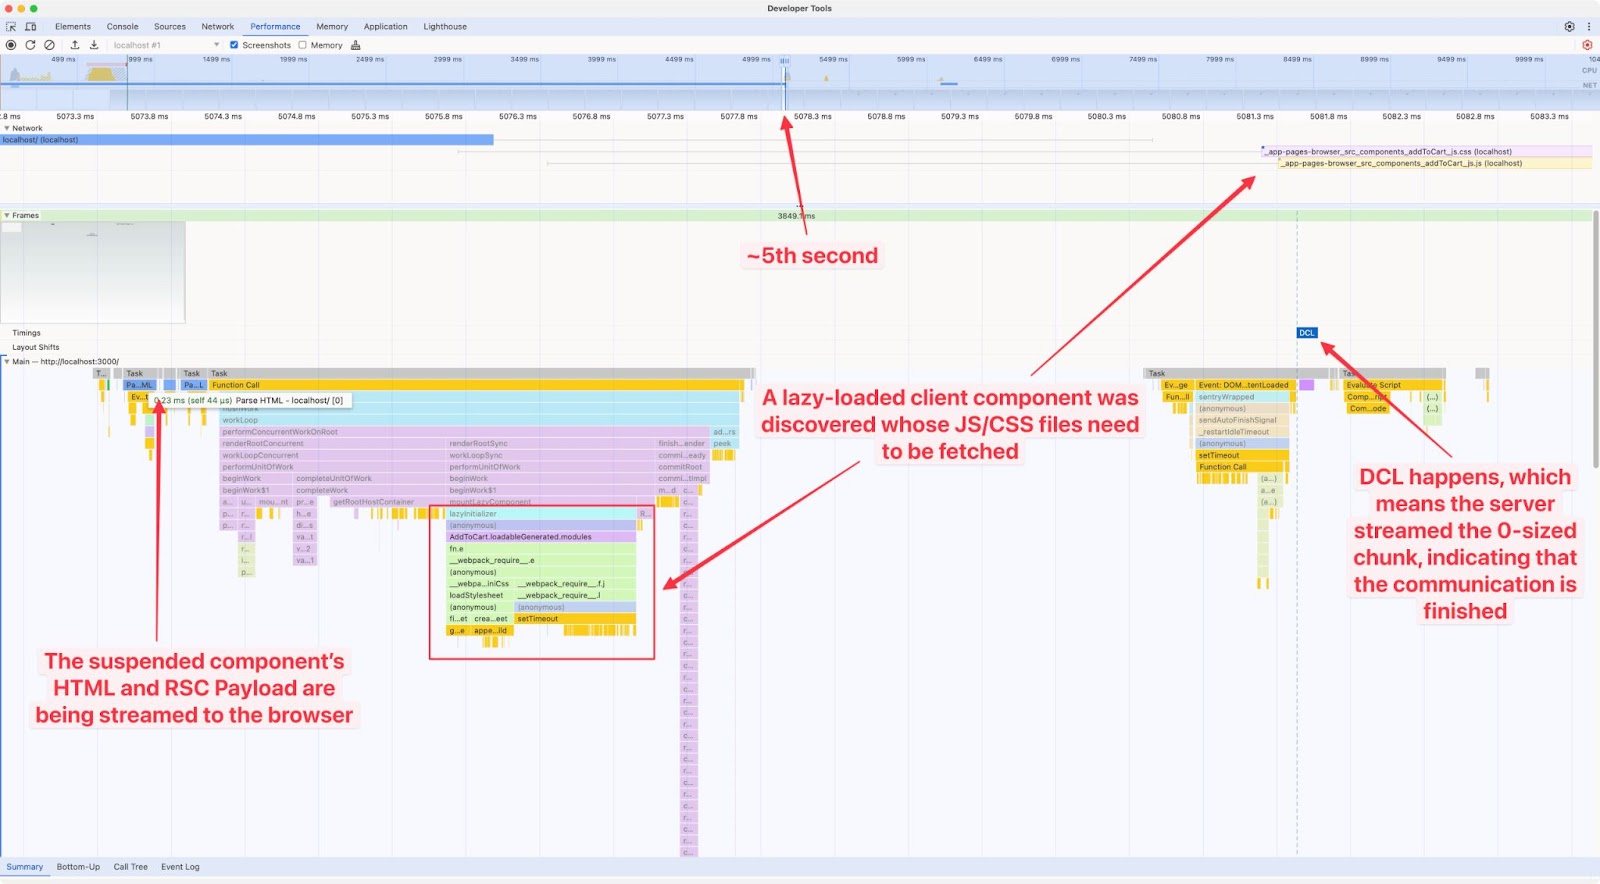Click the save profile download icon
Screen dimensions: 1600x884
click(94, 45)
